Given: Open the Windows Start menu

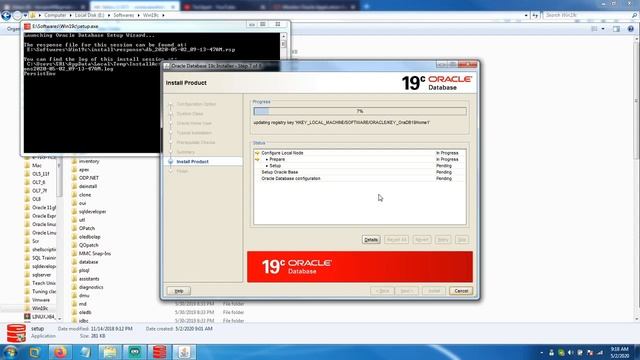Looking at the screenshot, I should pos(10,352).
